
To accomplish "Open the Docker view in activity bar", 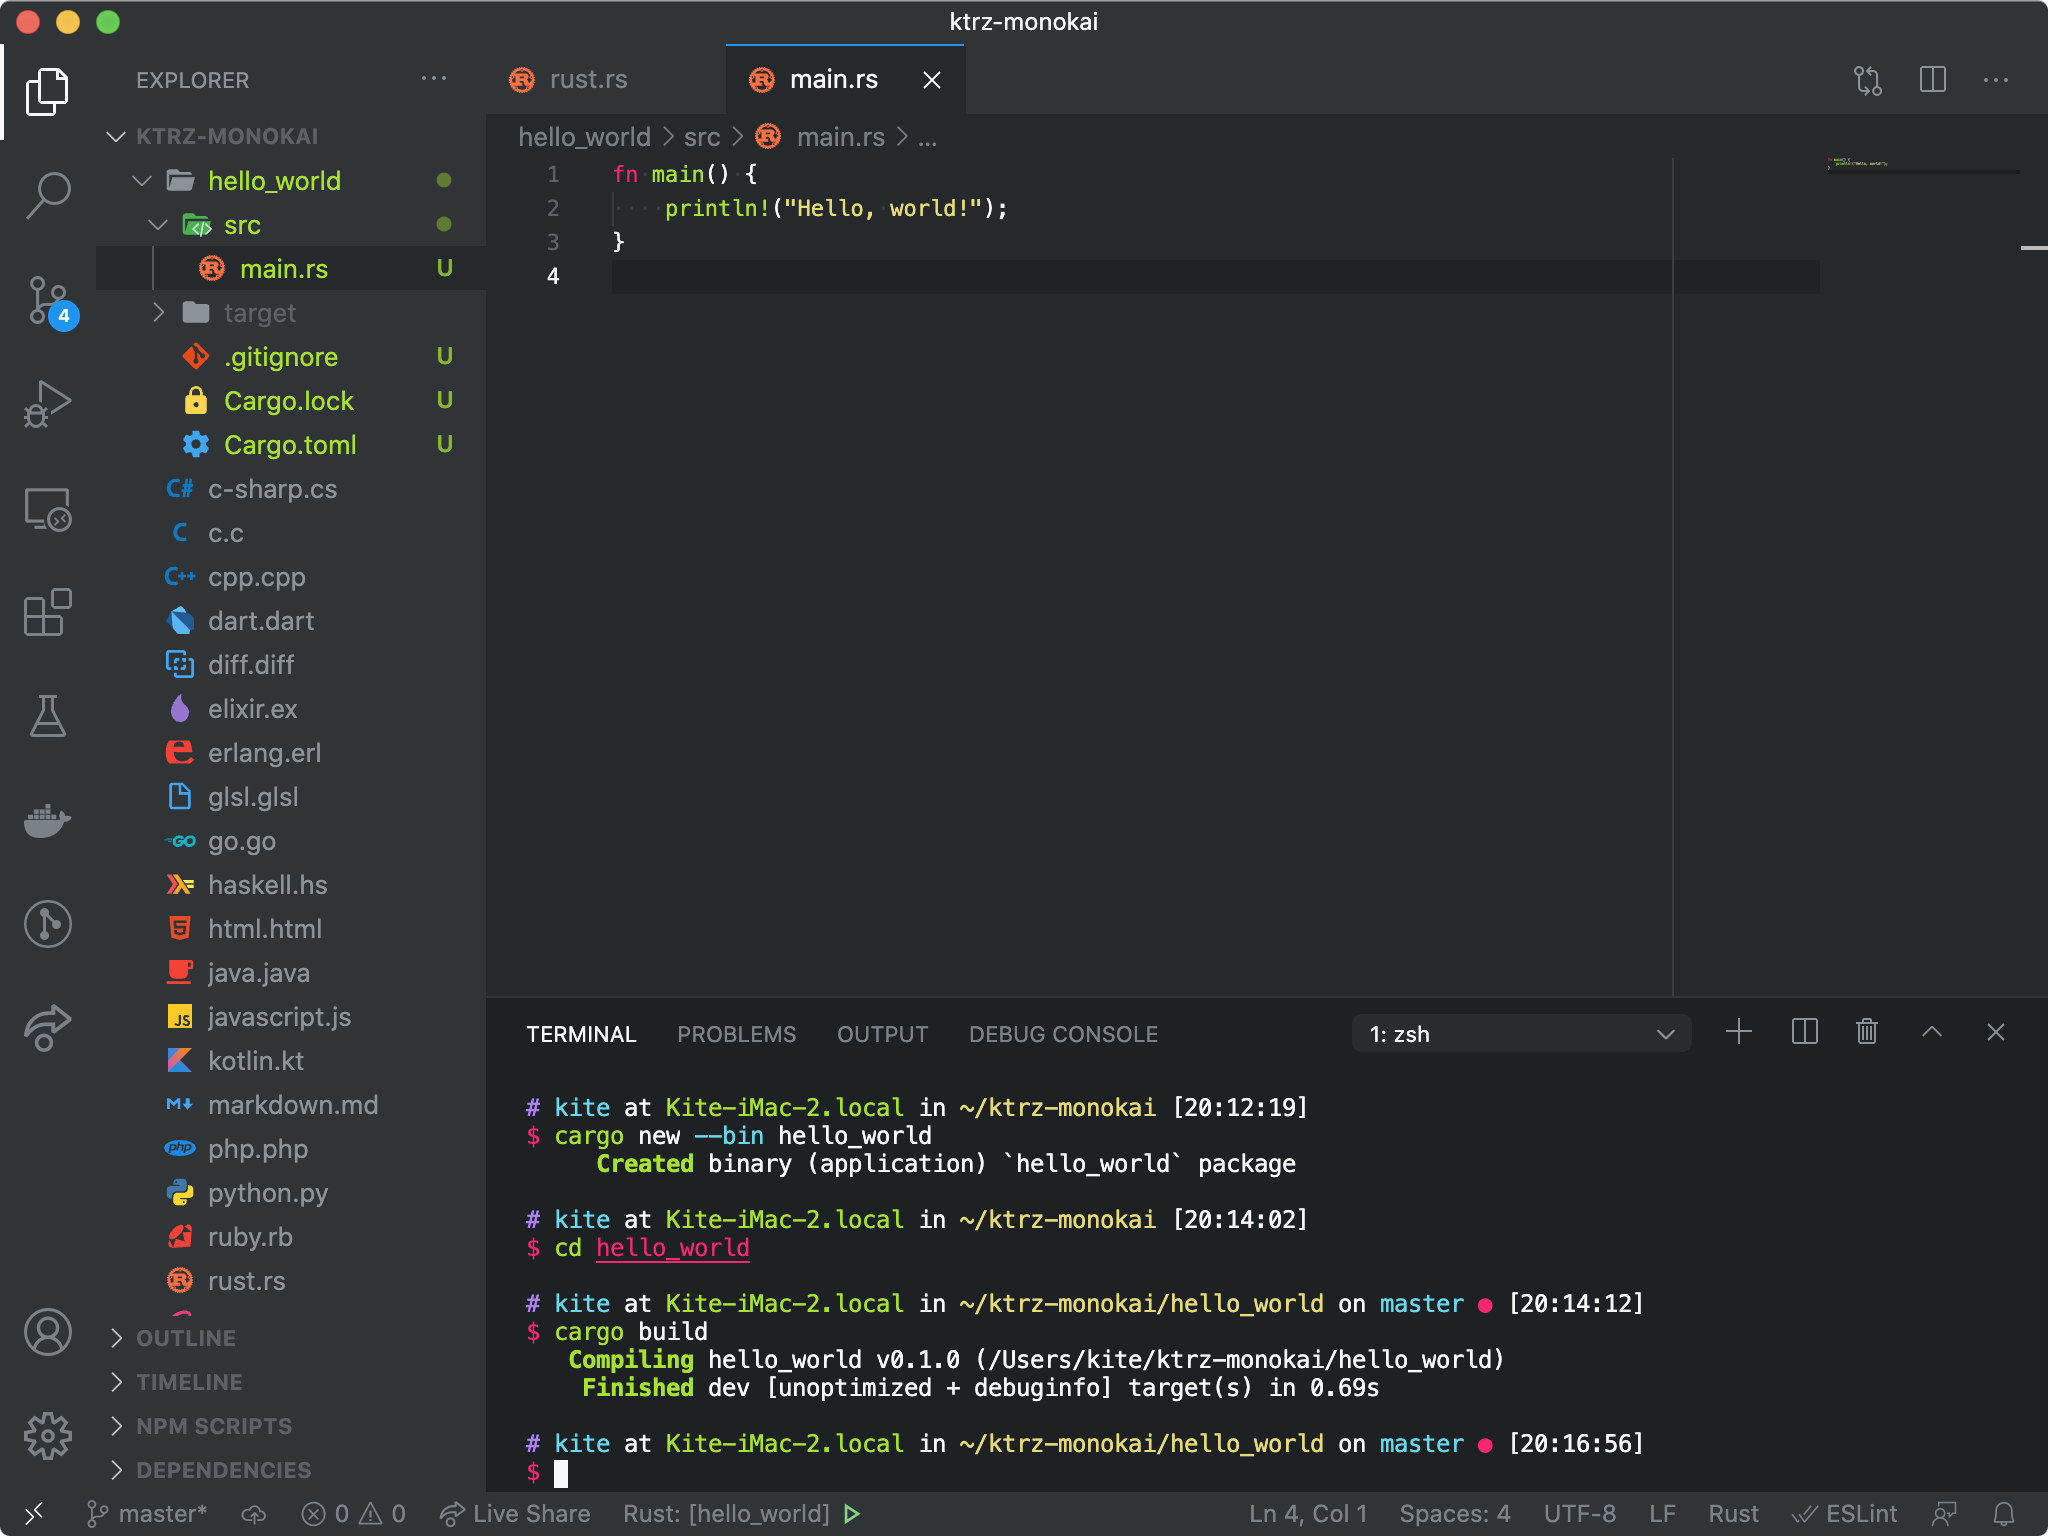I will 47,820.
